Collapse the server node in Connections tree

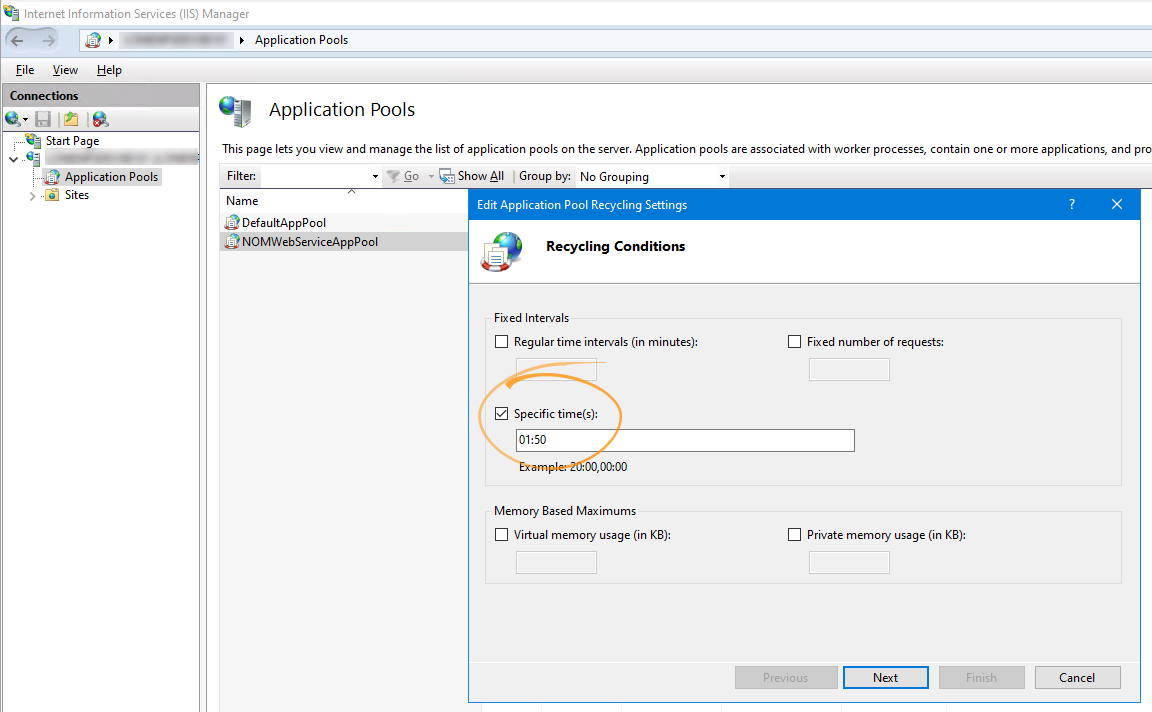point(14,159)
